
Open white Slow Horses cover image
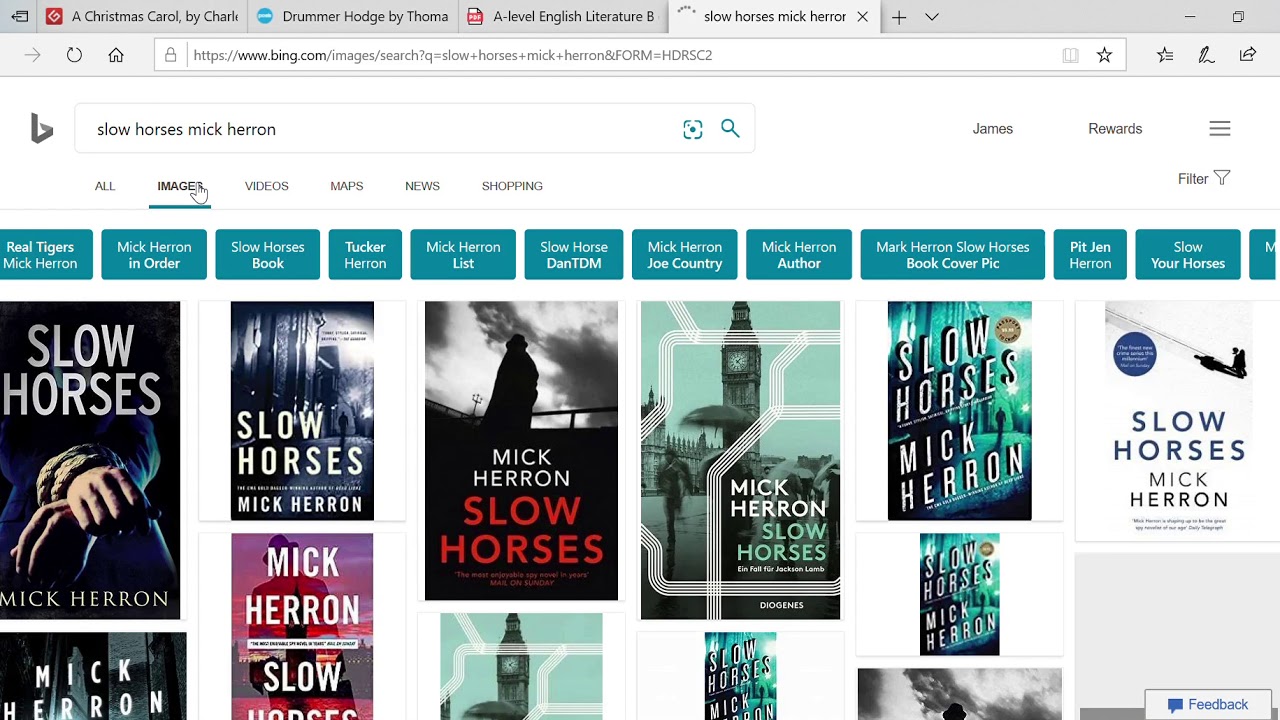(x=1178, y=420)
